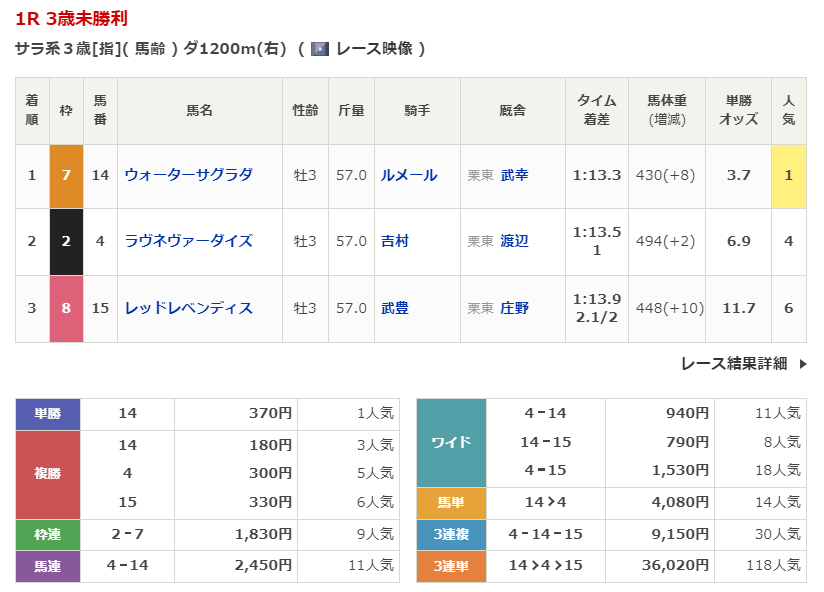Click the yellow popularity 1 cell
Viewport: 824px width, 592px height.
pos(788,175)
